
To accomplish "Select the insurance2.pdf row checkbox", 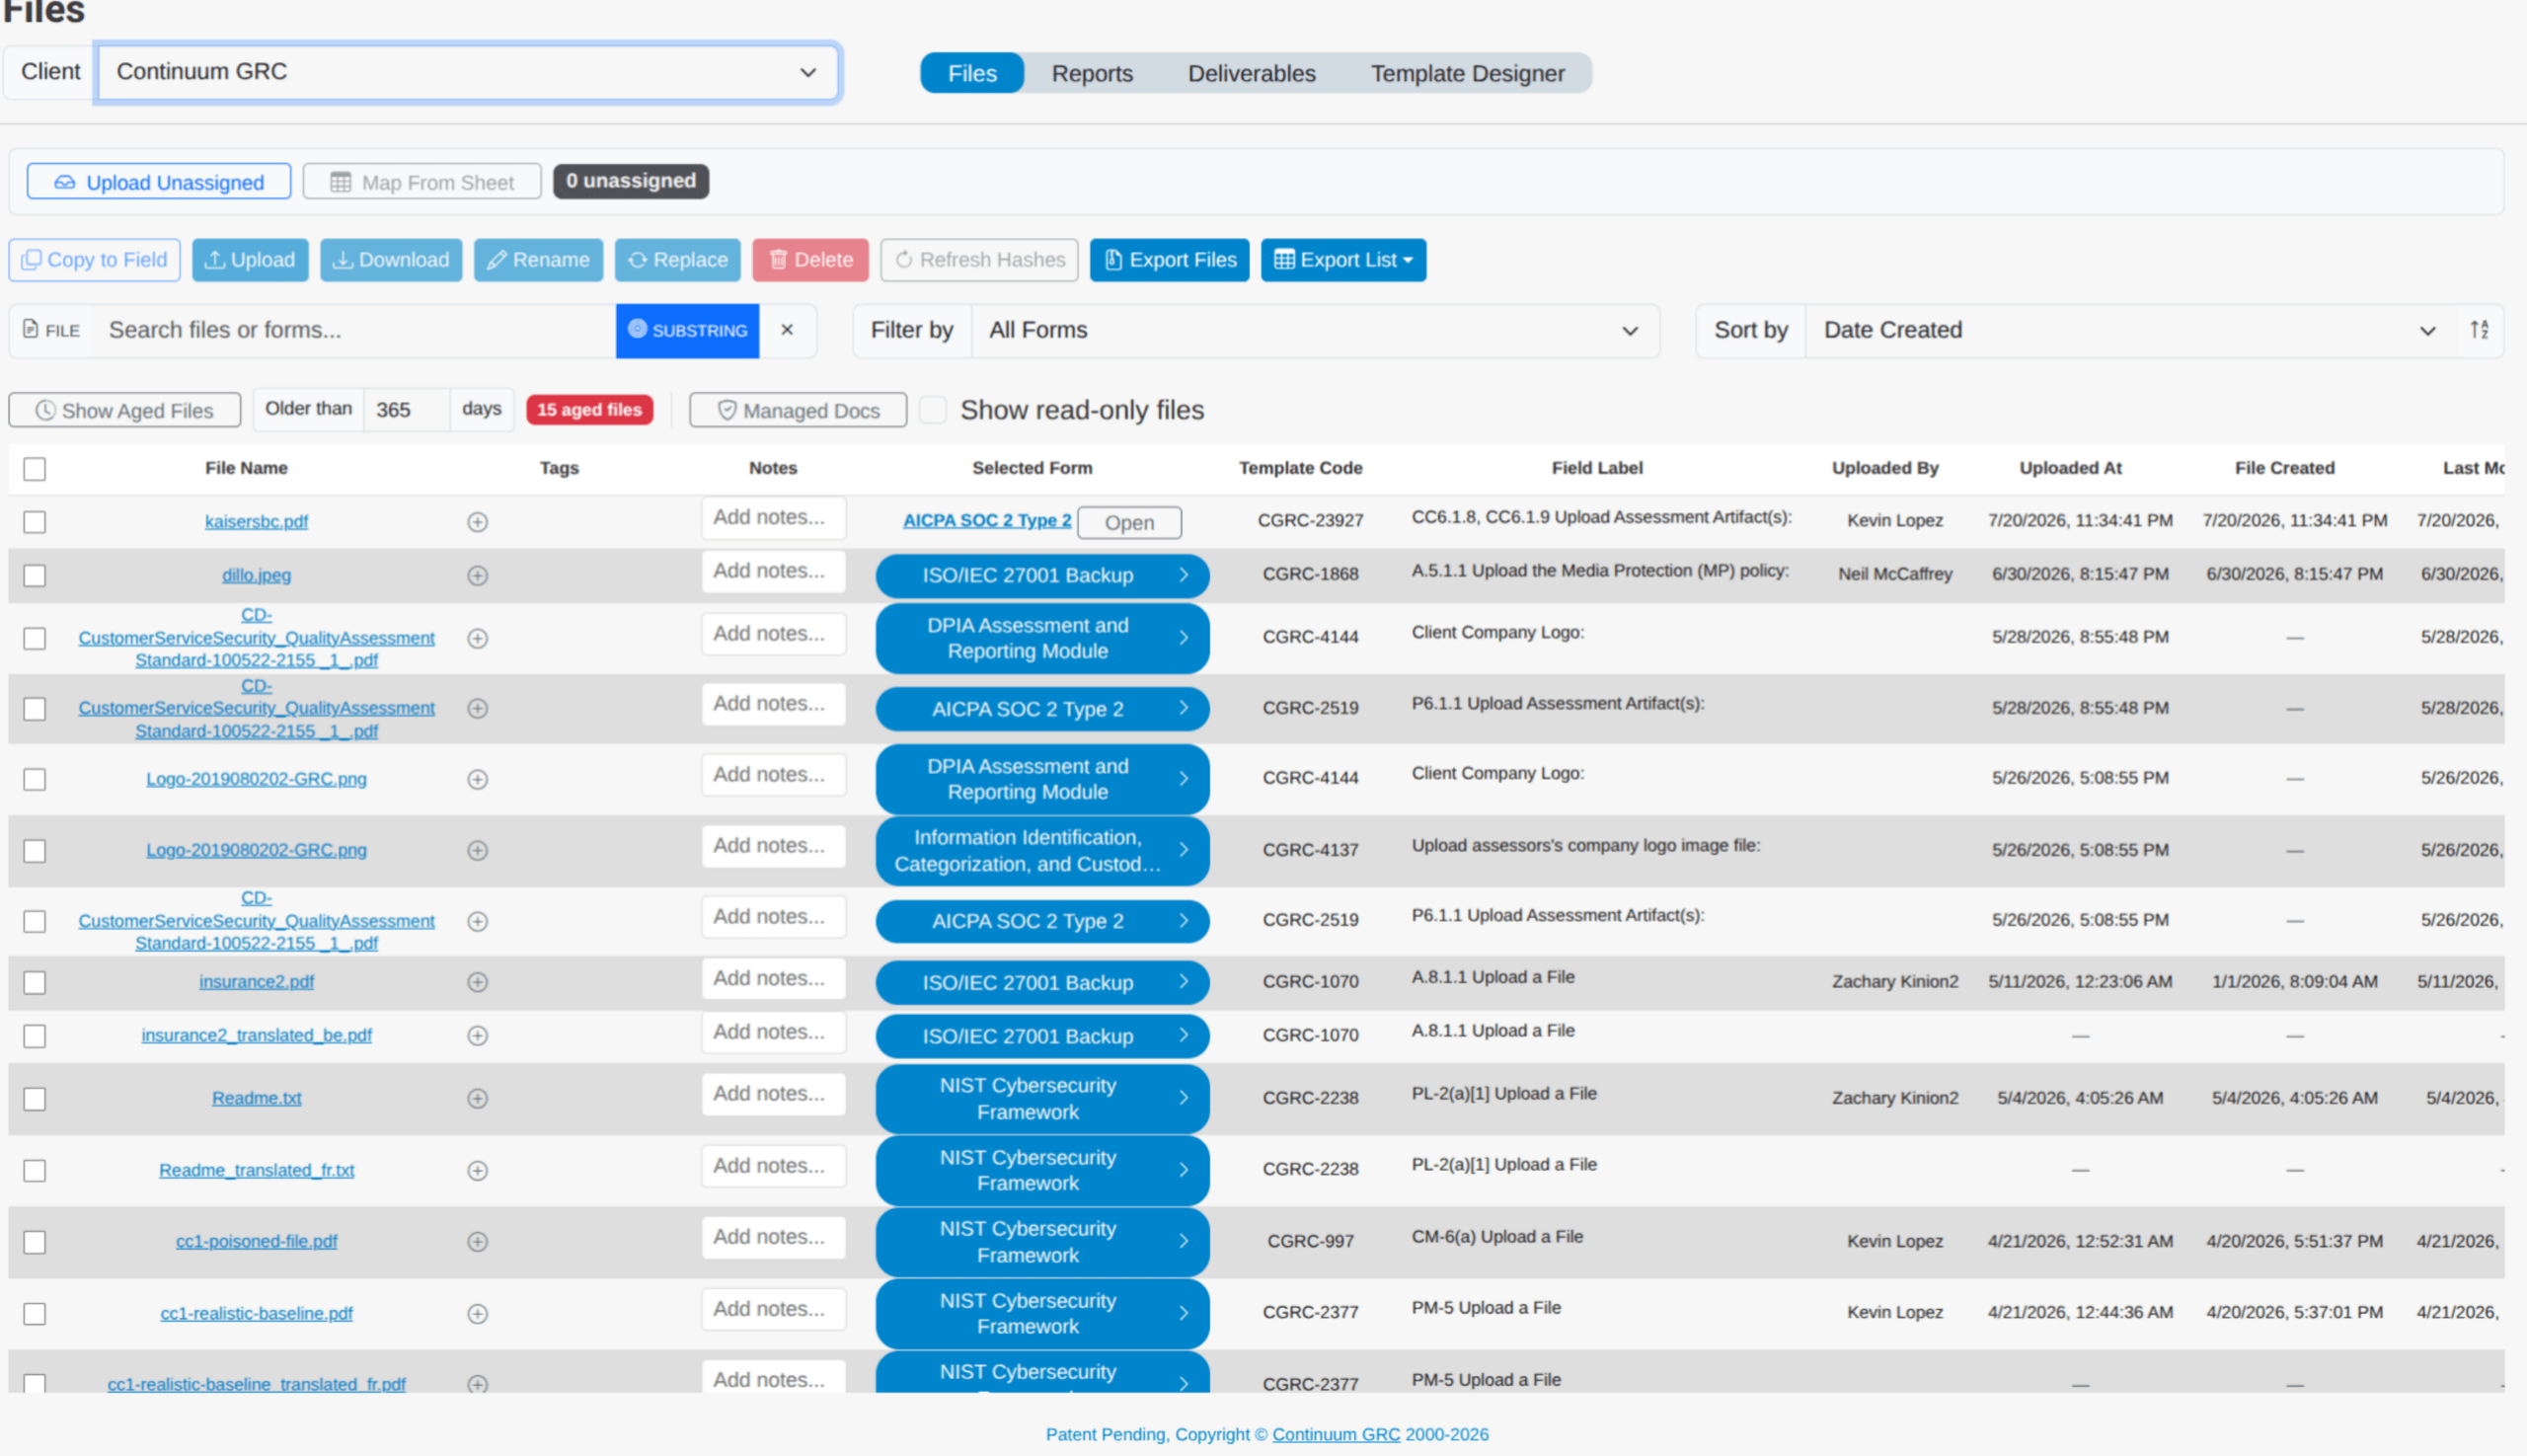I will [35, 983].
